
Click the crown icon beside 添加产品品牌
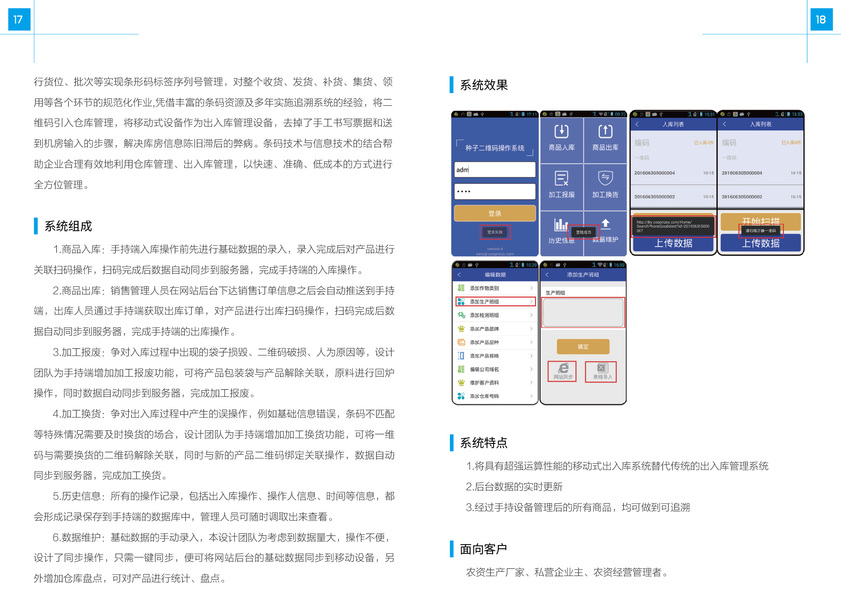(x=461, y=329)
